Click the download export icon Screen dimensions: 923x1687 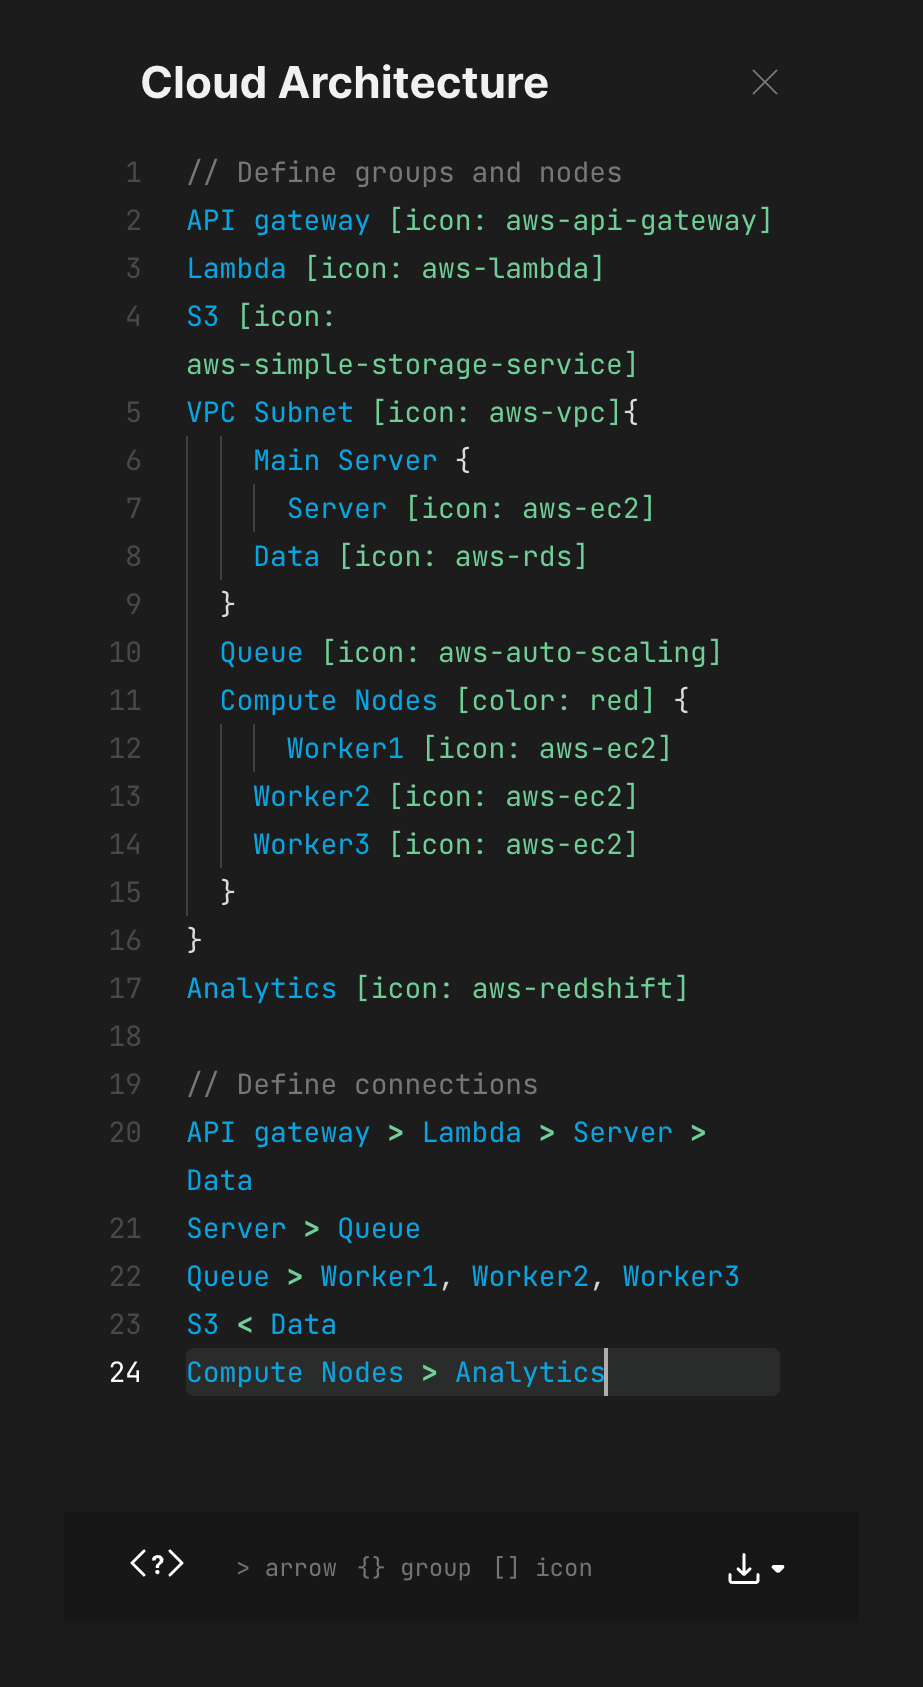coord(742,1568)
